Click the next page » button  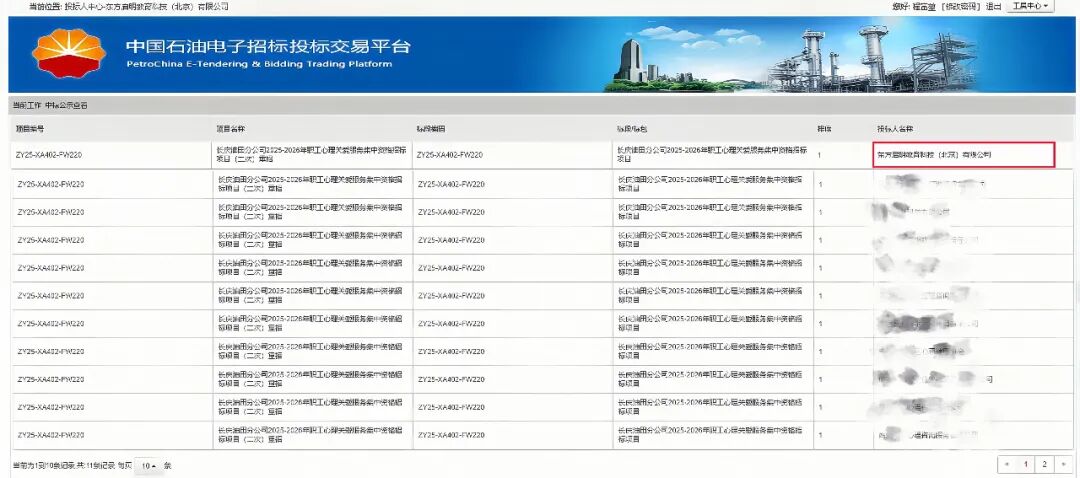click(x=1063, y=465)
